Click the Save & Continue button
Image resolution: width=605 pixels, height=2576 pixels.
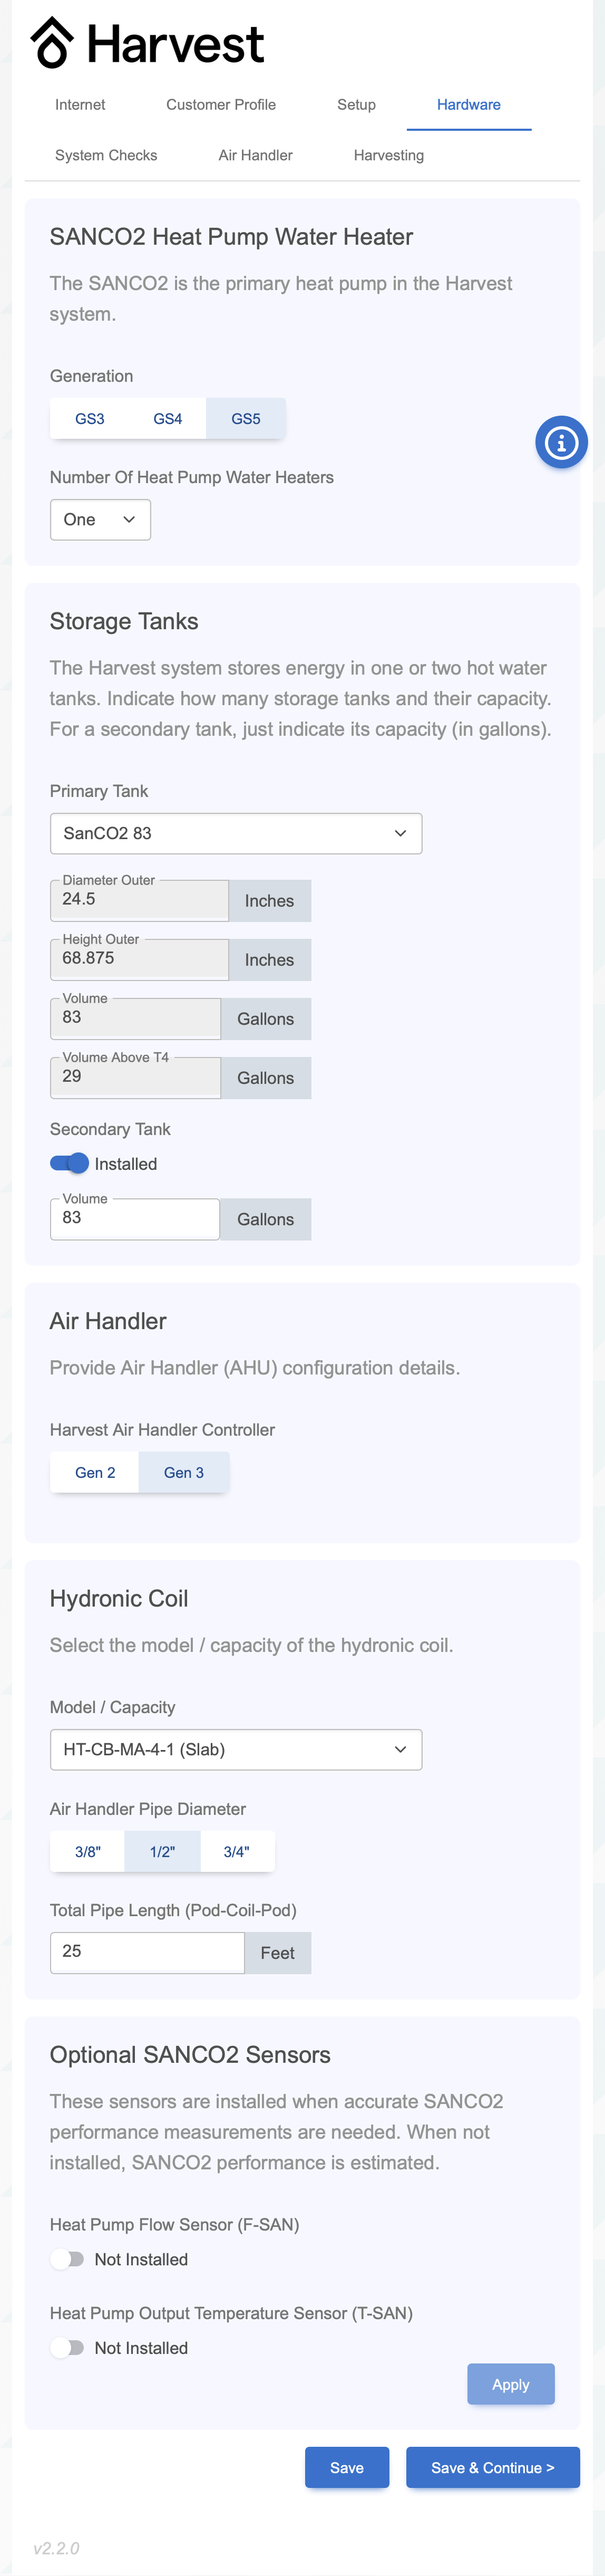(x=493, y=2467)
